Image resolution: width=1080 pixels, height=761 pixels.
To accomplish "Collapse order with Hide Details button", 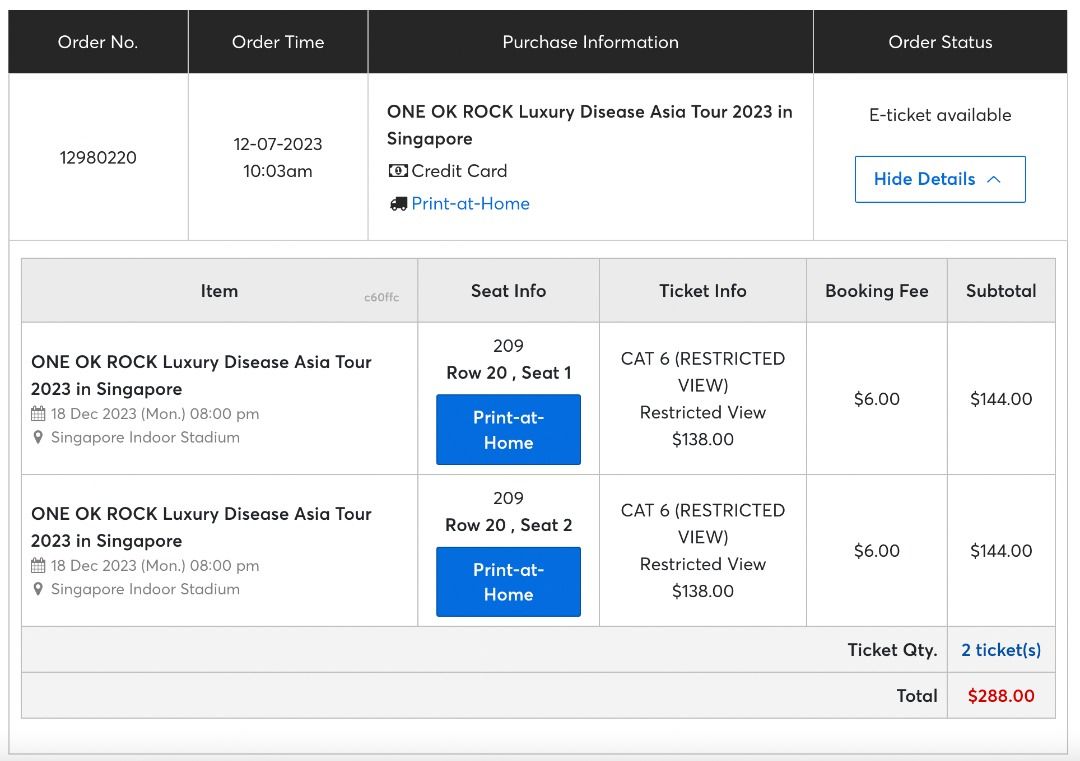I will pos(939,179).
